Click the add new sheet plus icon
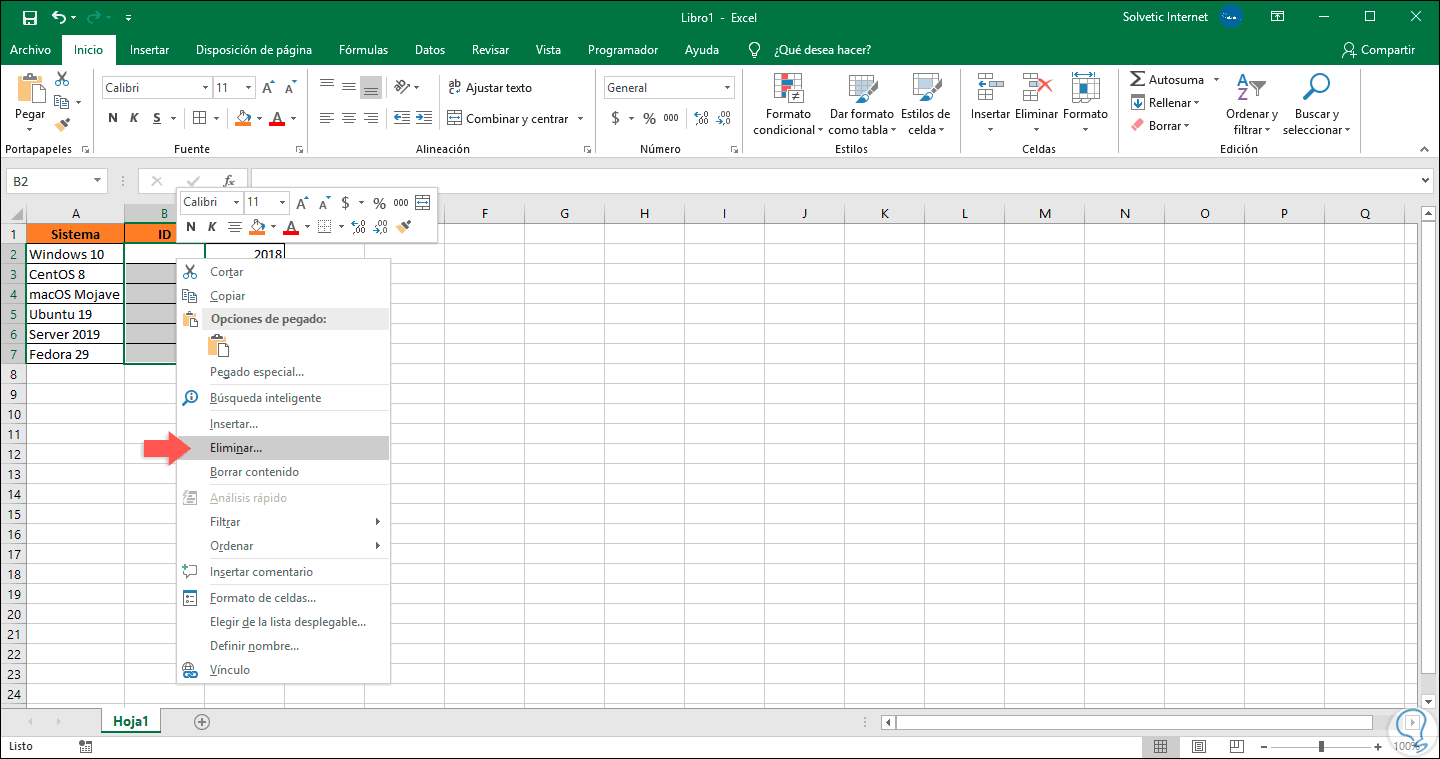 point(202,721)
